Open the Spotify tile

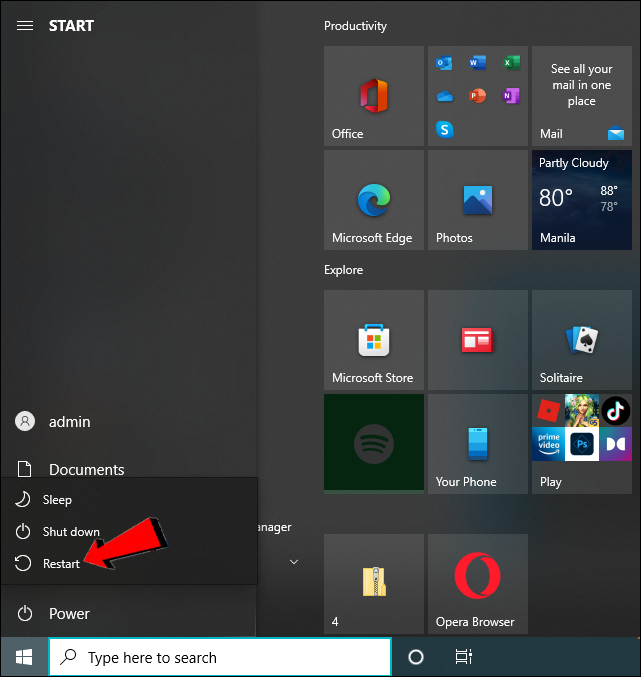pyautogui.click(x=374, y=444)
